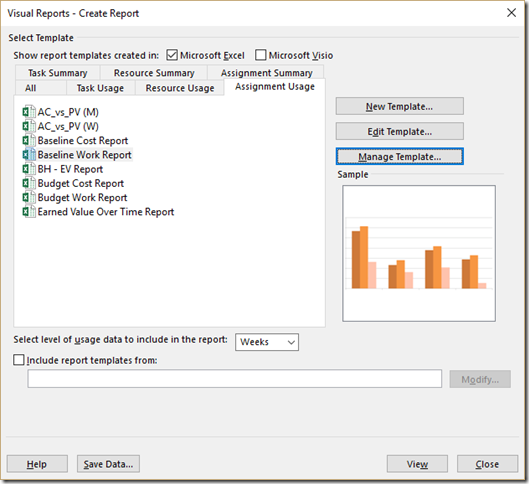Switch to the Resource Usage tab

[180, 88]
